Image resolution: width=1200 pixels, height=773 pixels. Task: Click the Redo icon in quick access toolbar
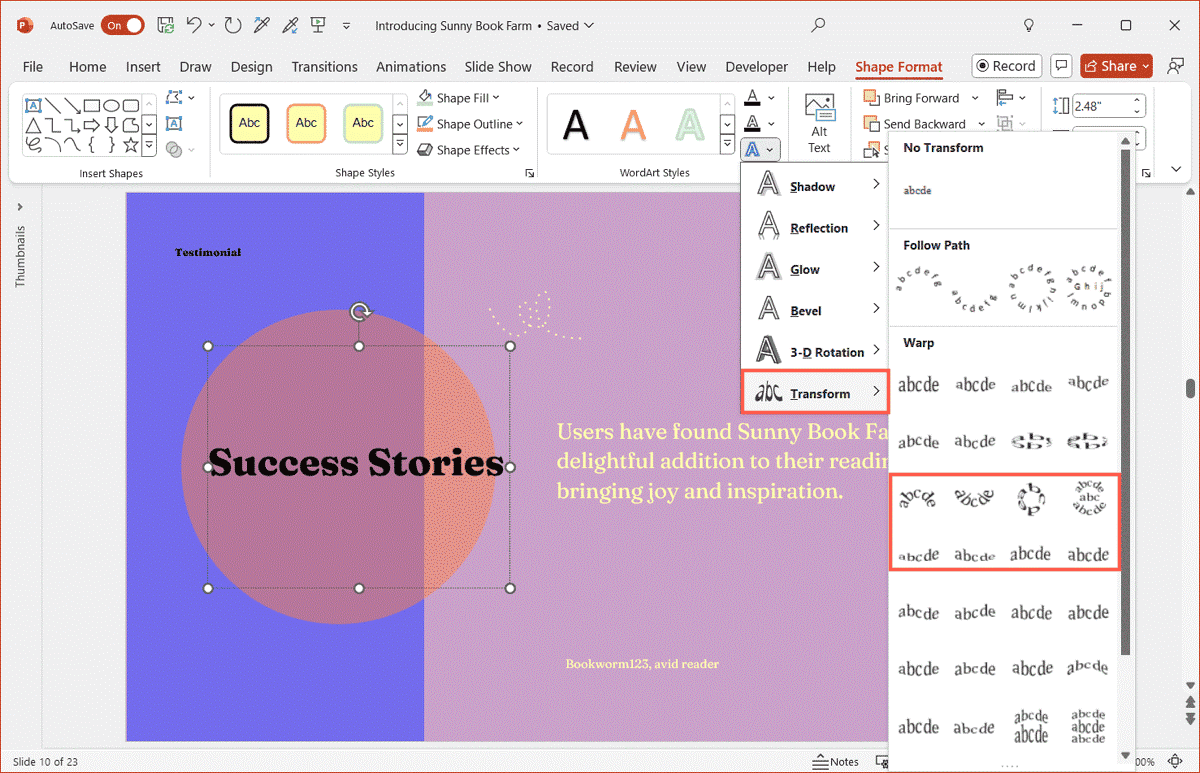pos(233,25)
